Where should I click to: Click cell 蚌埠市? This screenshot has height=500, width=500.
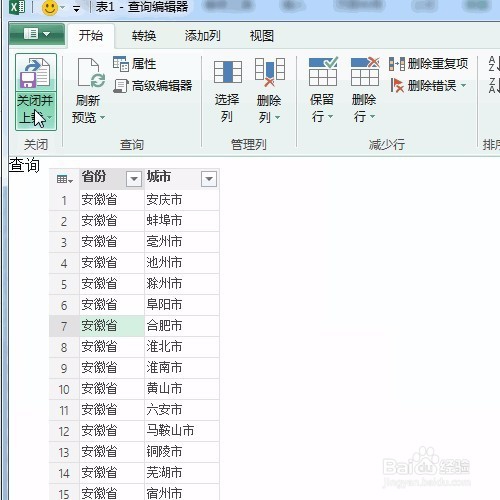pos(182,221)
